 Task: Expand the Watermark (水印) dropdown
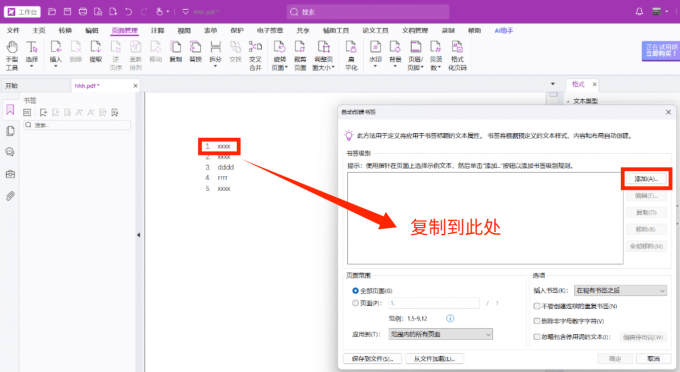tap(375, 66)
